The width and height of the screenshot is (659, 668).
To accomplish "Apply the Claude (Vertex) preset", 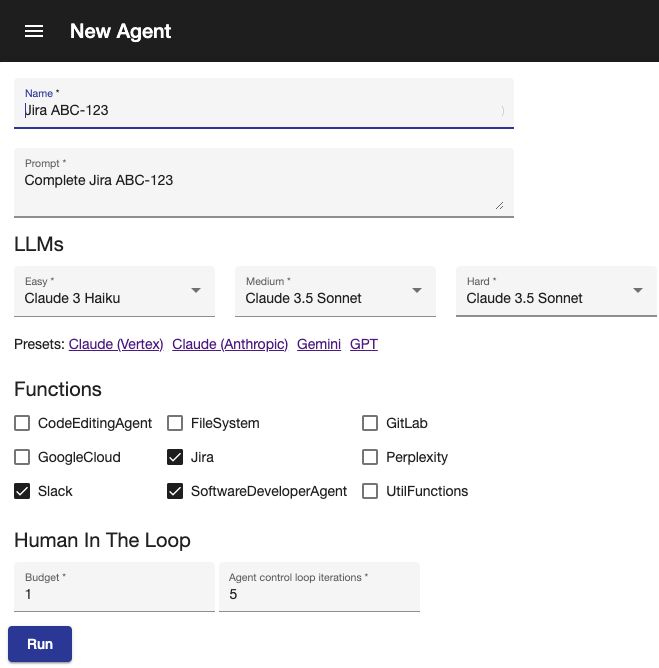I will click(x=116, y=344).
